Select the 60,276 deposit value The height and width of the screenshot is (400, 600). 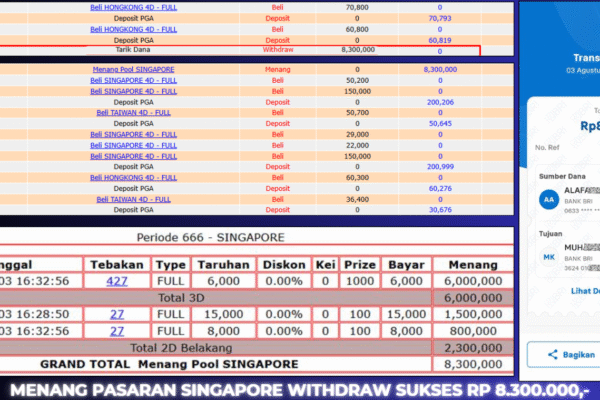440,189
